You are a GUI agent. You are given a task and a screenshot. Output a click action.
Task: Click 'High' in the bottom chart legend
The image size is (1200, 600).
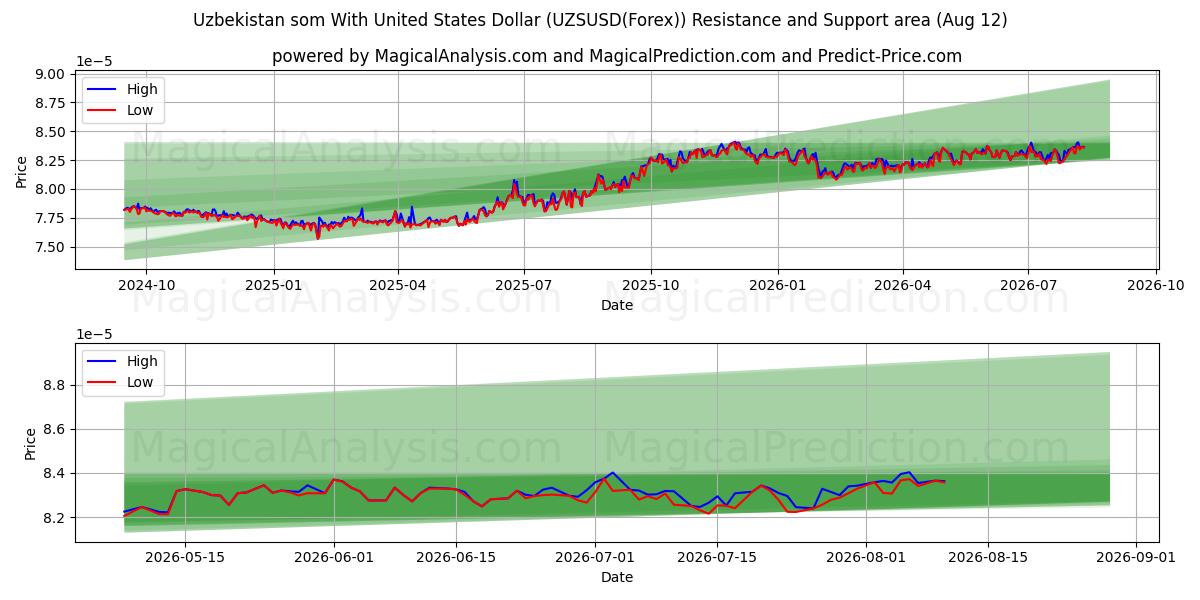tap(142, 361)
